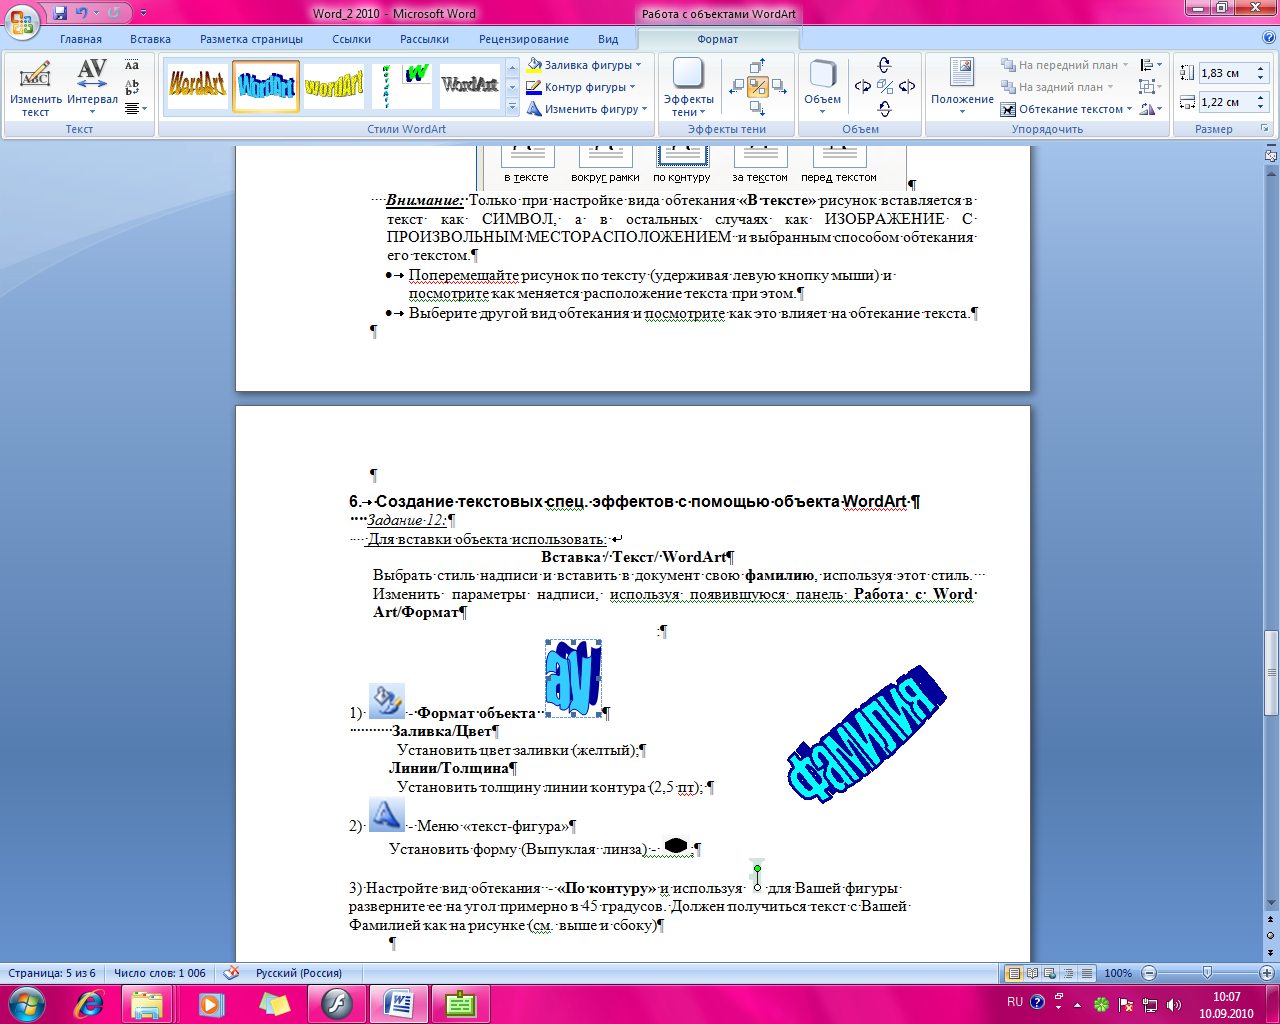The width and height of the screenshot is (1280, 1024).
Task: Tilt 3-D left
Action: click(862, 87)
